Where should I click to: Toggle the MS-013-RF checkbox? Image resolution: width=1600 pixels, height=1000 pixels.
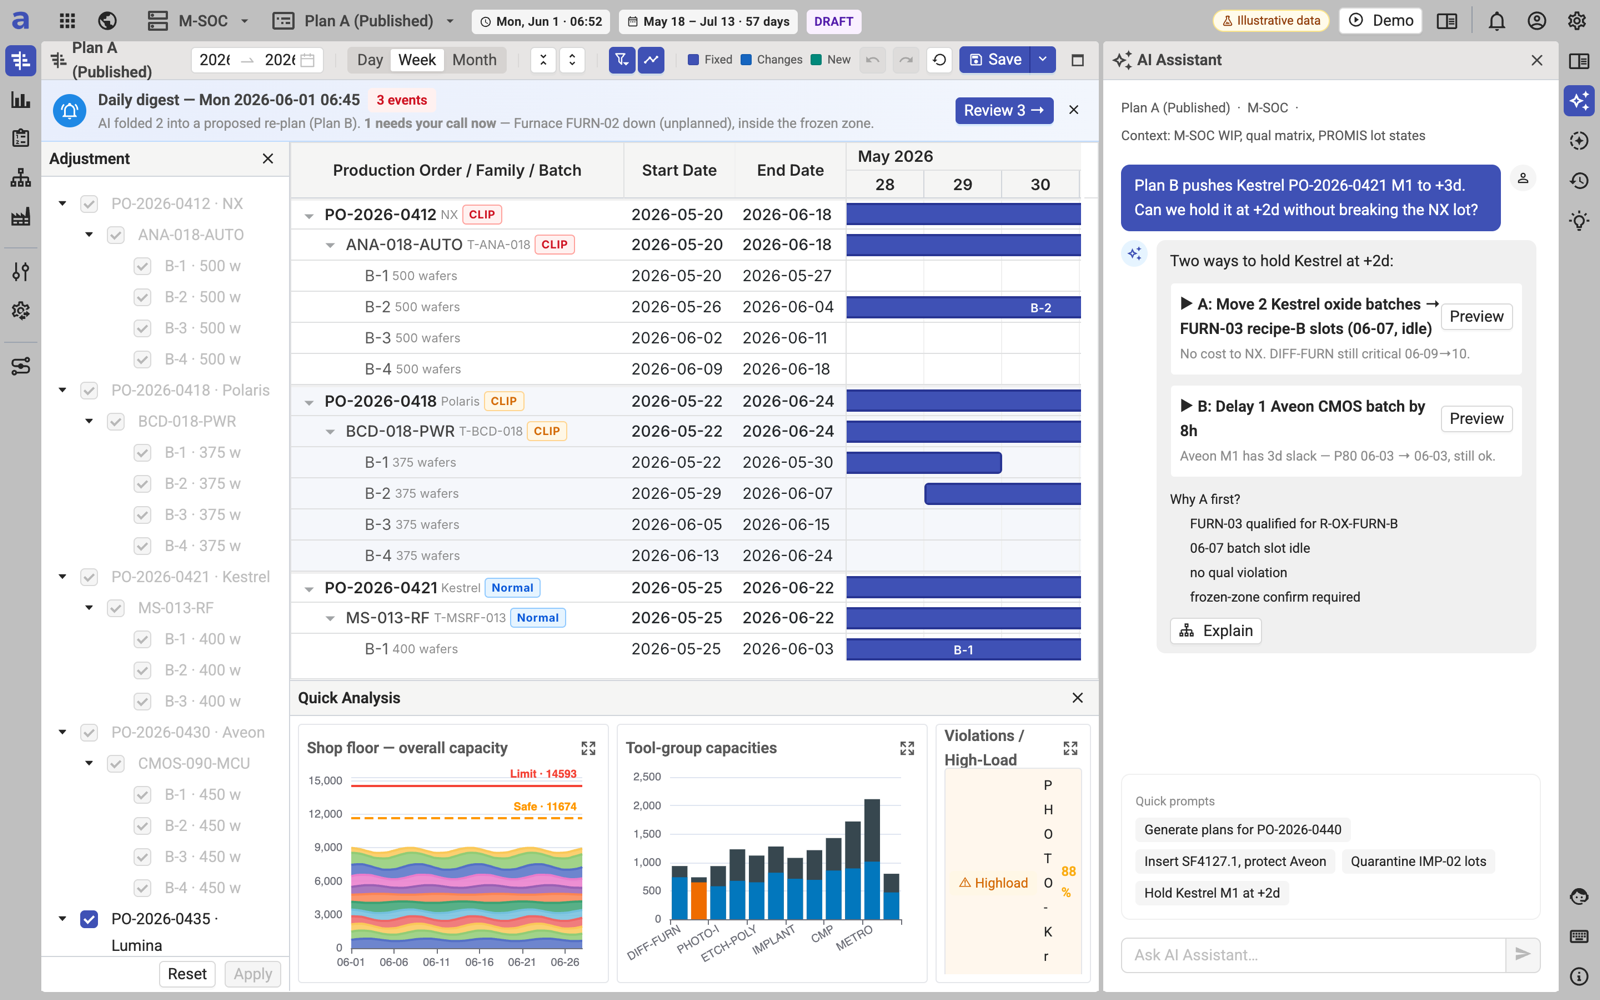(116, 608)
